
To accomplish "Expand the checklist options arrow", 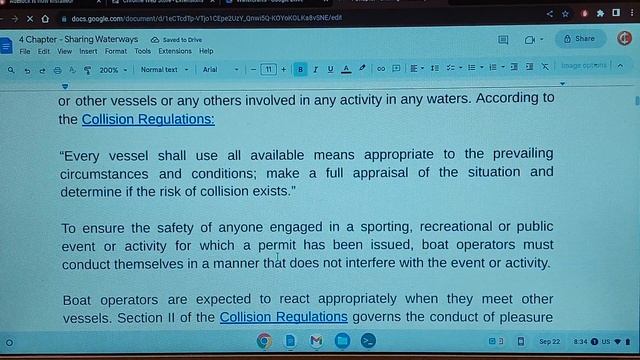I will (x=461, y=68).
